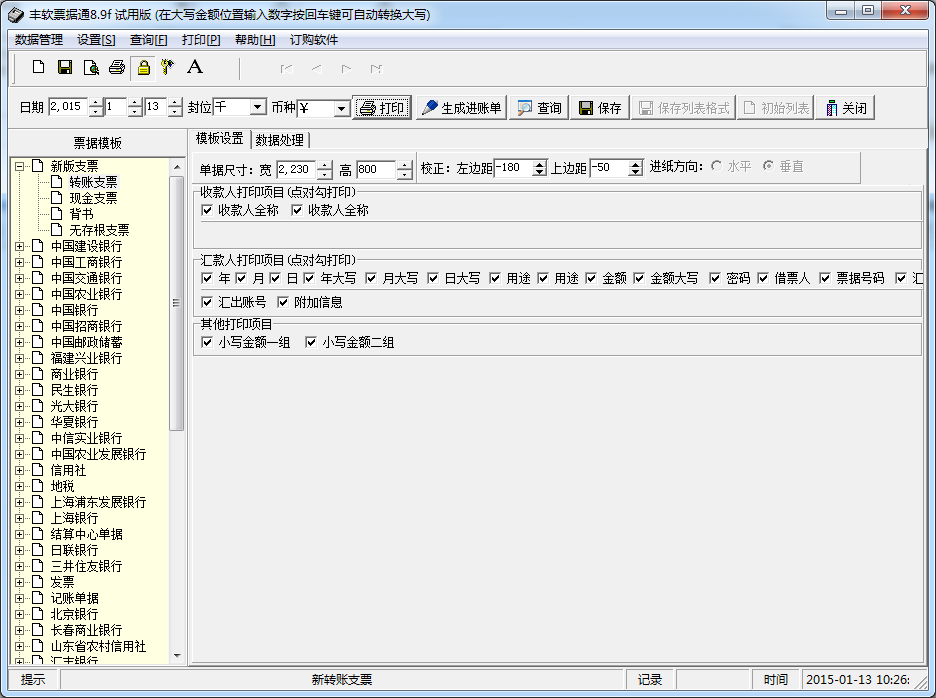The height and width of the screenshot is (698, 936).
Task: Click the hammer tools icon
Action: pos(168,67)
